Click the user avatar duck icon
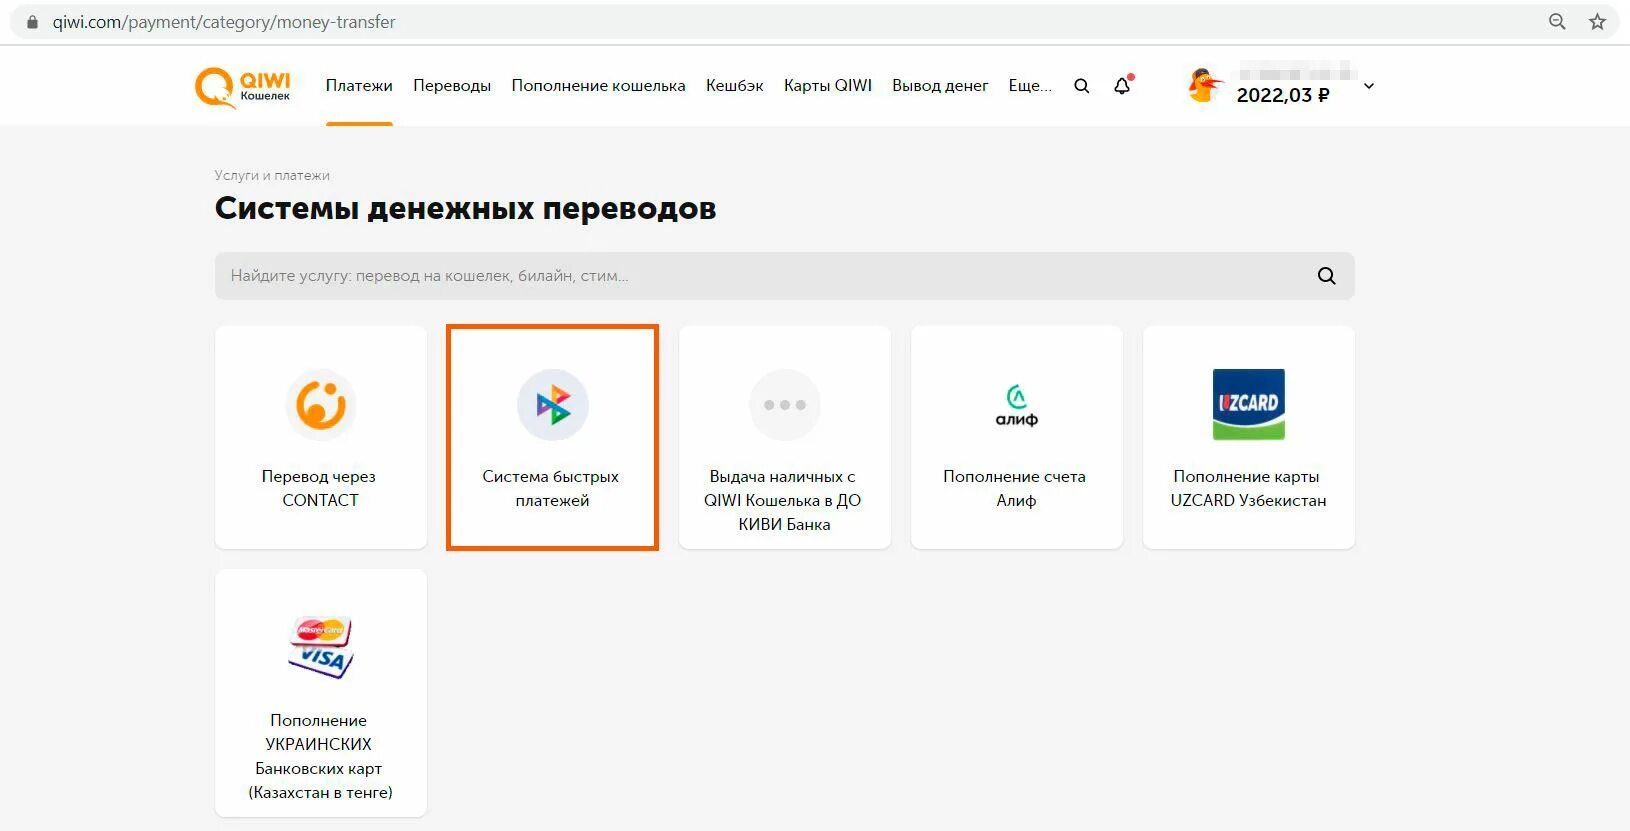The image size is (1630, 831). (1205, 86)
